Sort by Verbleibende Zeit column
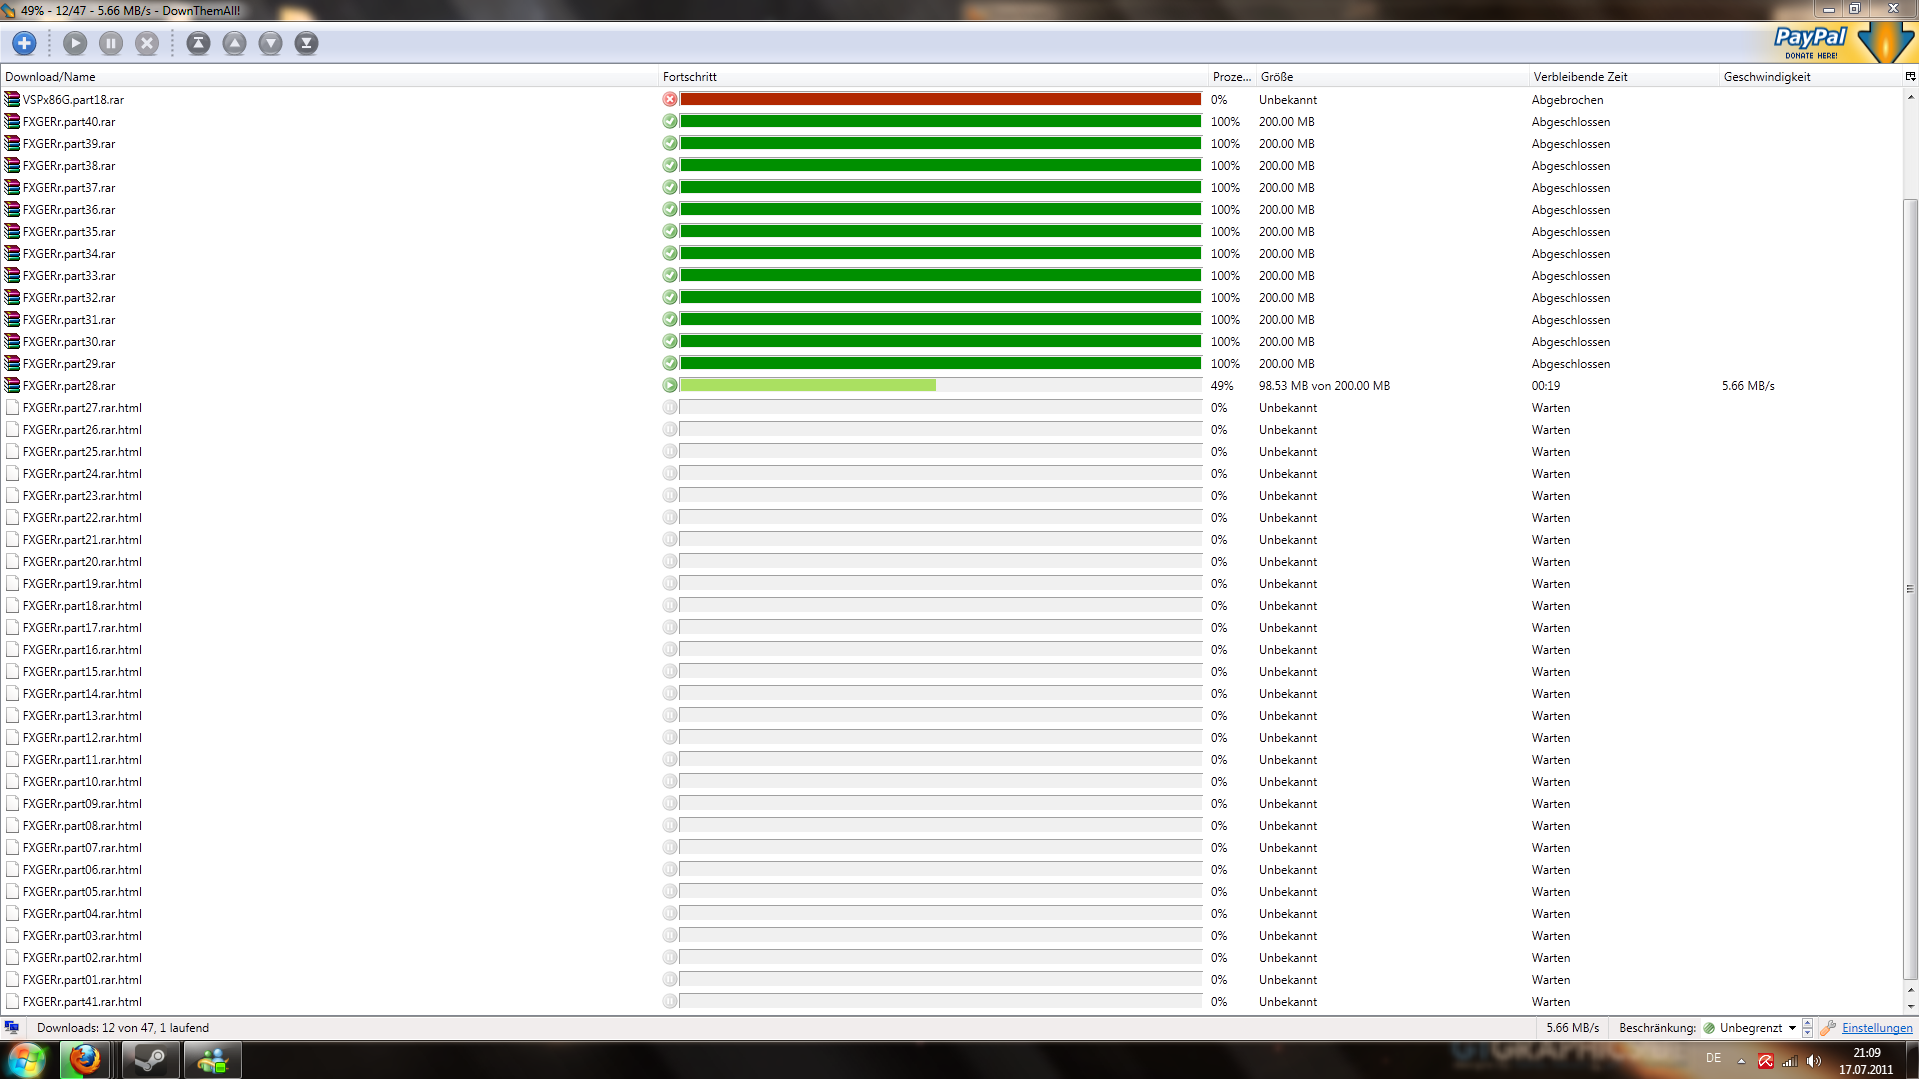 coord(1624,76)
